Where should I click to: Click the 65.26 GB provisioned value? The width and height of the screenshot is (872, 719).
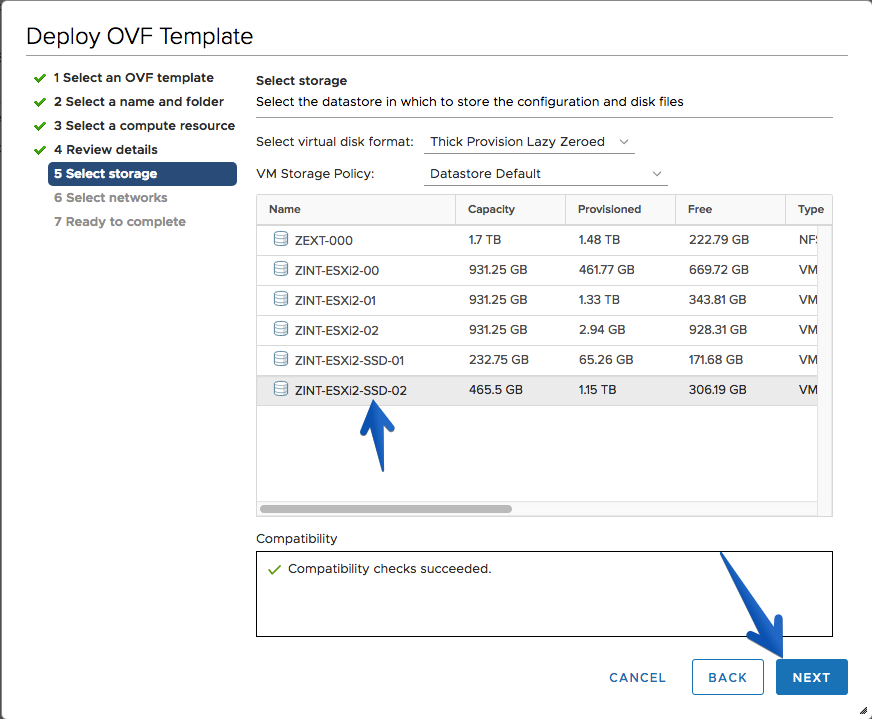(606, 360)
